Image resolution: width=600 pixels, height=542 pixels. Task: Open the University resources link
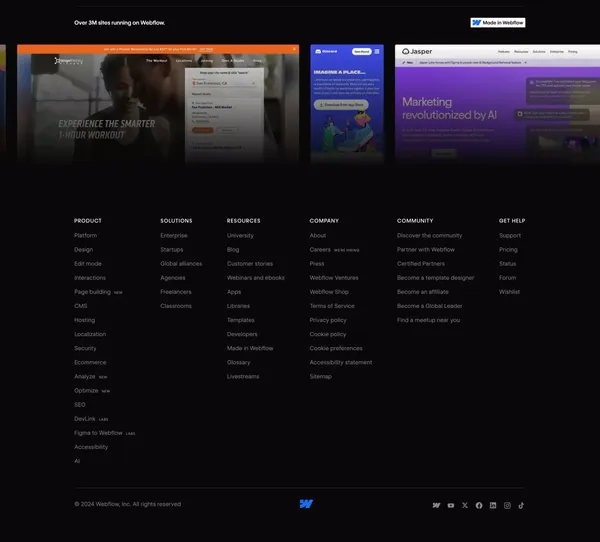click(240, 235)
